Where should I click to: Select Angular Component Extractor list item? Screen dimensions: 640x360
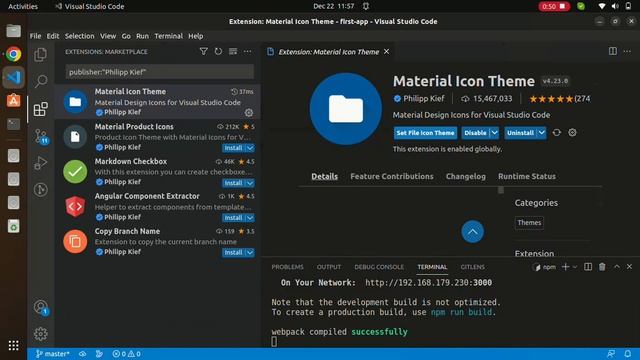click(158, 207)
